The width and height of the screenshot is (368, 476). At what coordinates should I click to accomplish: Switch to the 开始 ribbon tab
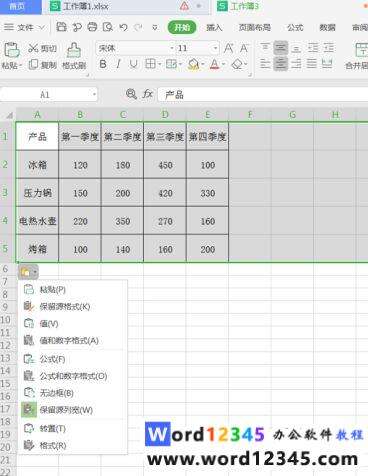(x=182, y=27)
